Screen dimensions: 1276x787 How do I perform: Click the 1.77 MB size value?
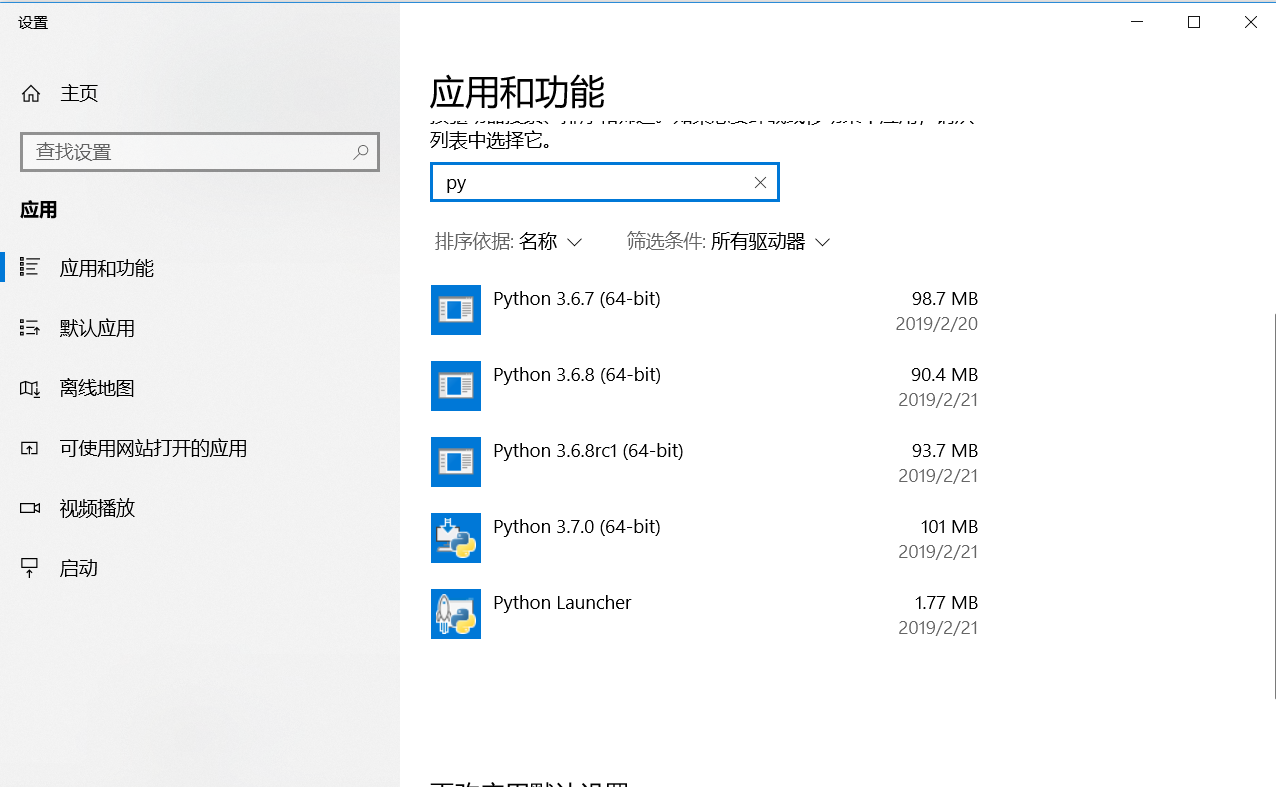(946, 603)
